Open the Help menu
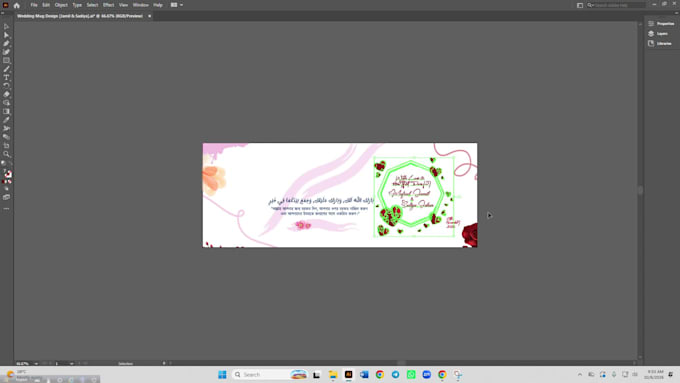This screenshot has height=383, width=680. [158, 5]
